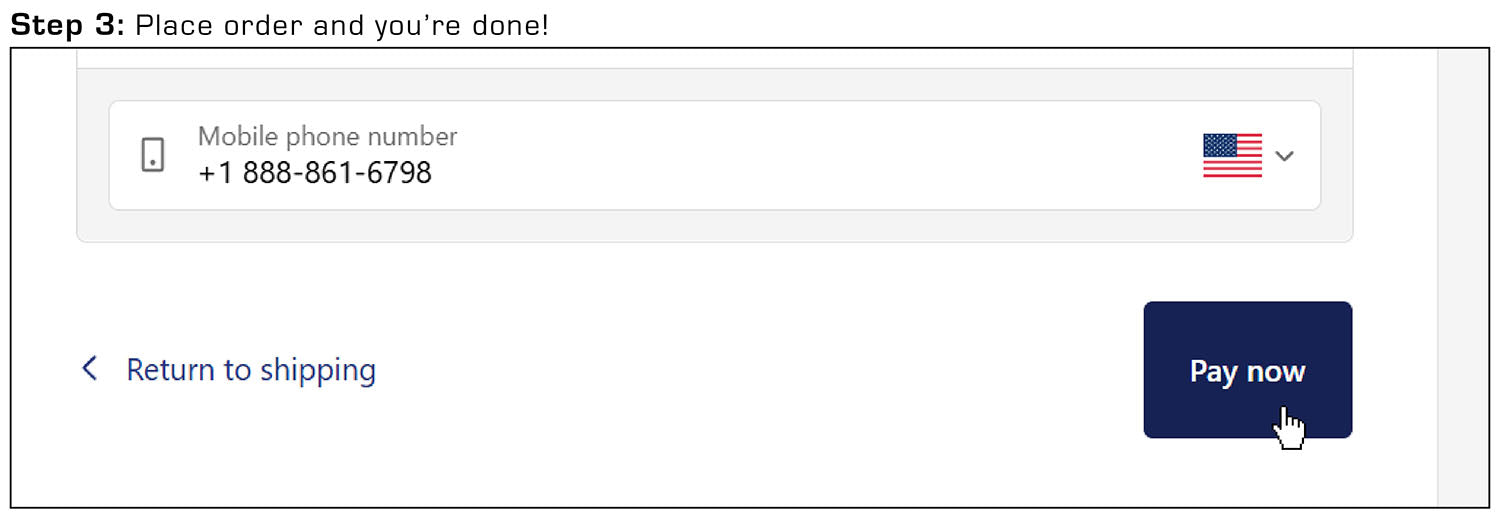The height and width of the screenshot is (516, 1500).
Task: Click the mobile phone device icon
Action: click(x=152, y=155)
